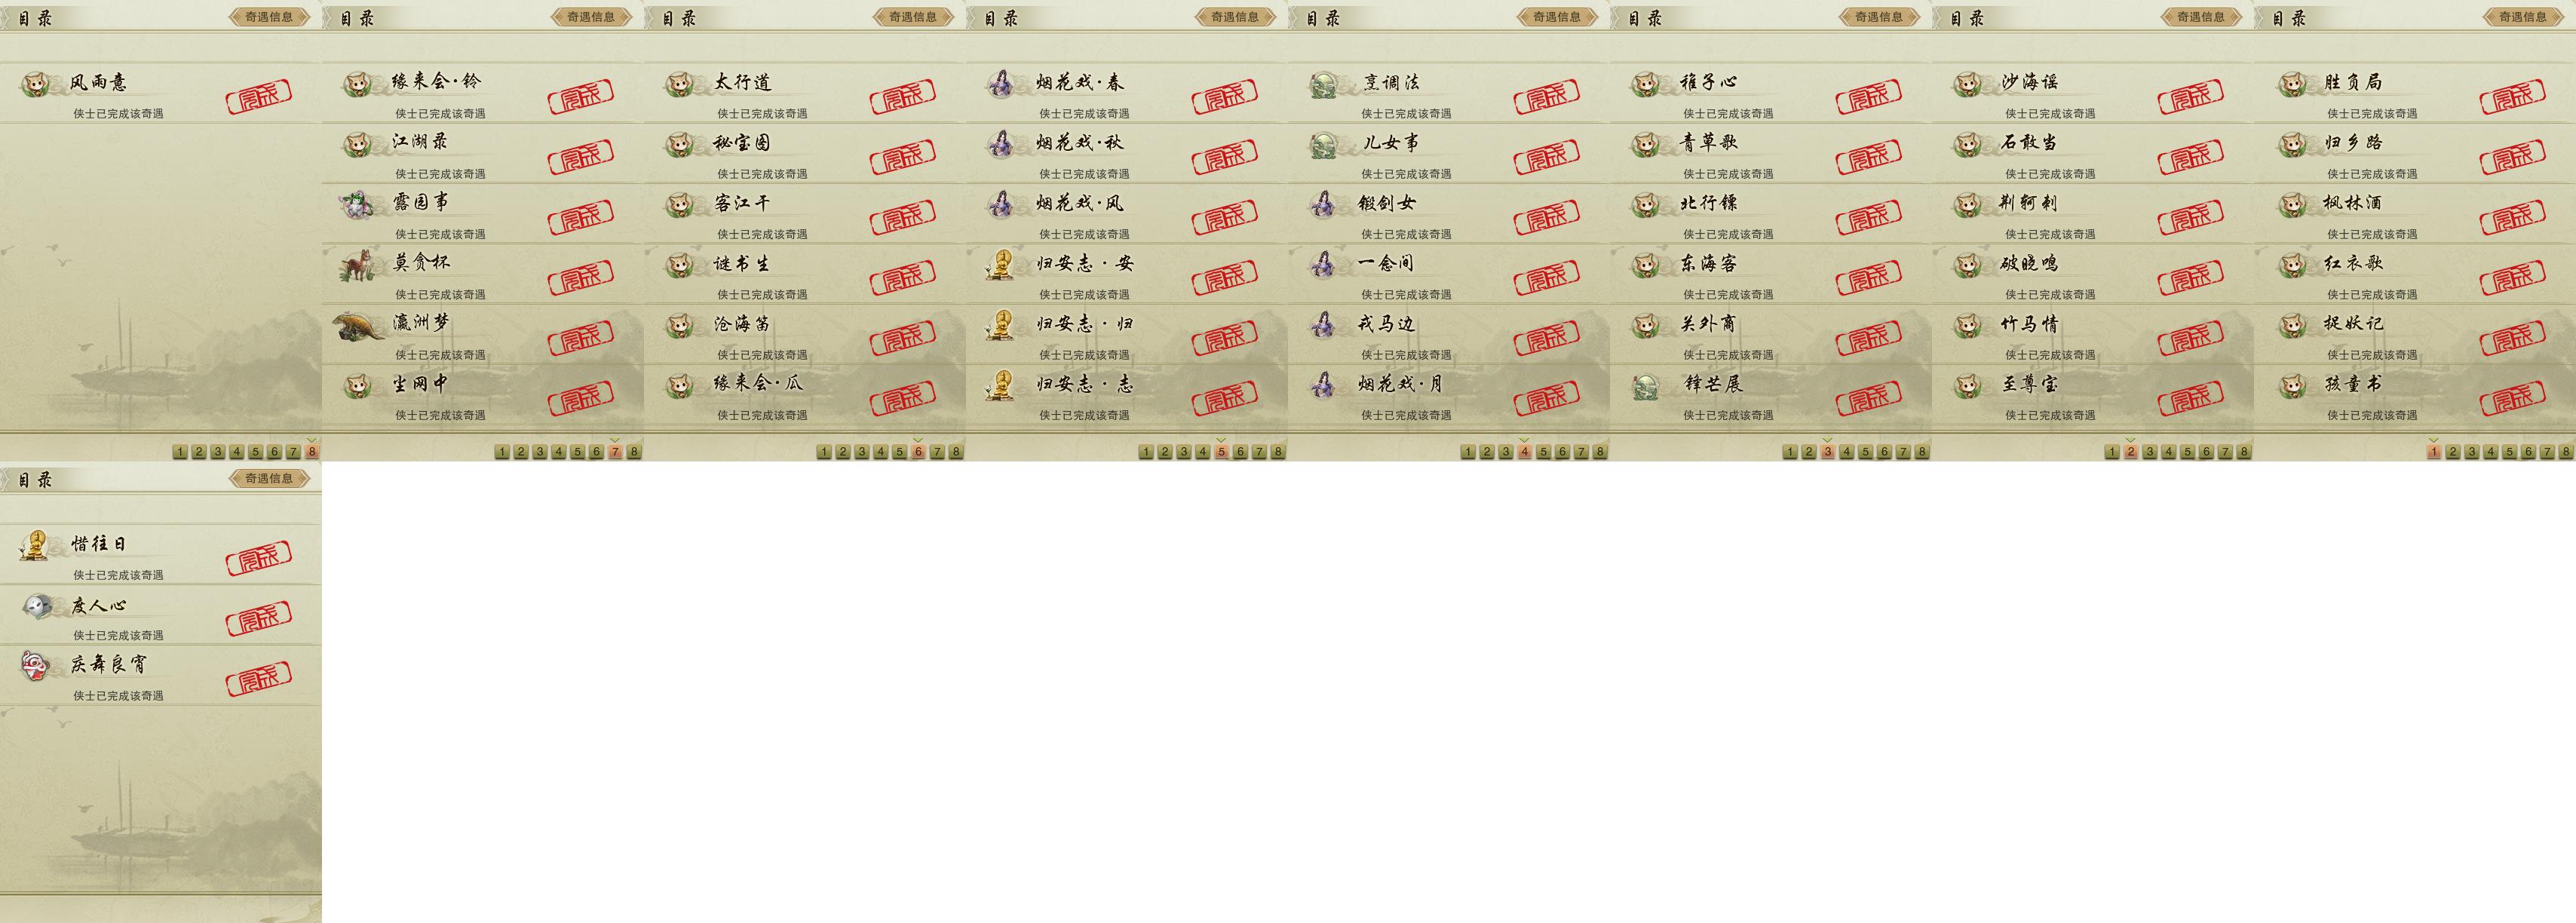Select the flower fairy icon beside 露园事

coord(357,204)
